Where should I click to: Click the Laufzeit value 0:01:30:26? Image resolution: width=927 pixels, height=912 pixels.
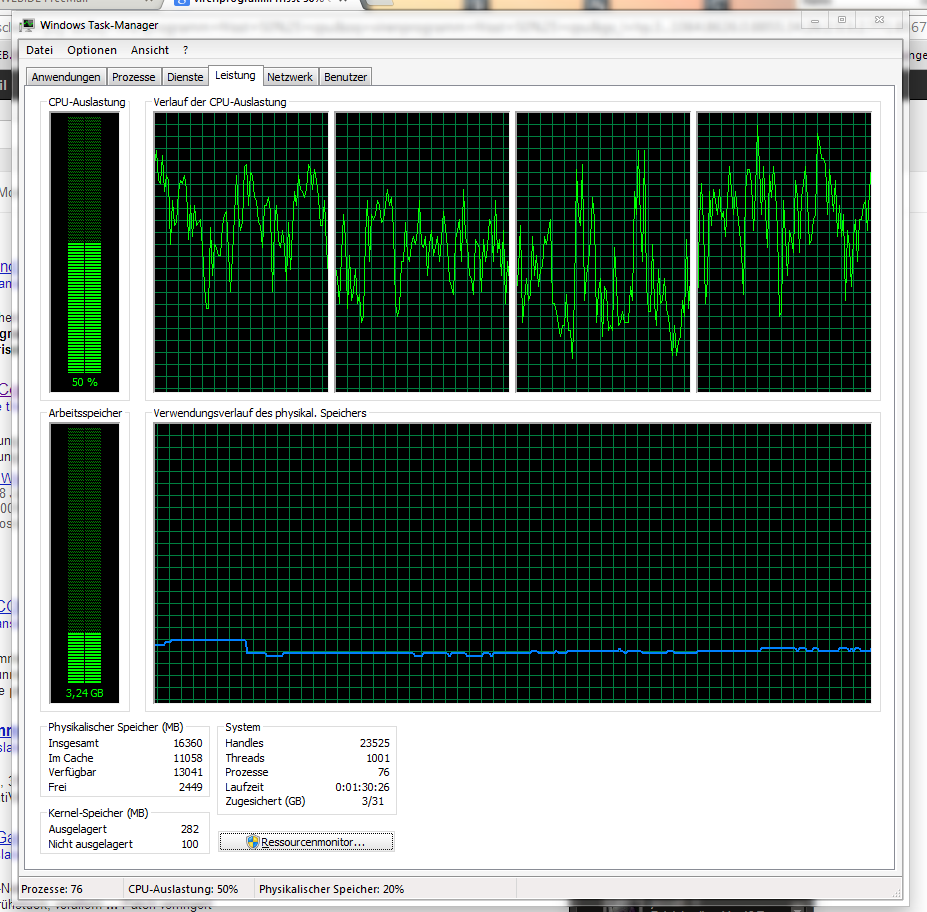pyautogui.click(x=362, y=787)
